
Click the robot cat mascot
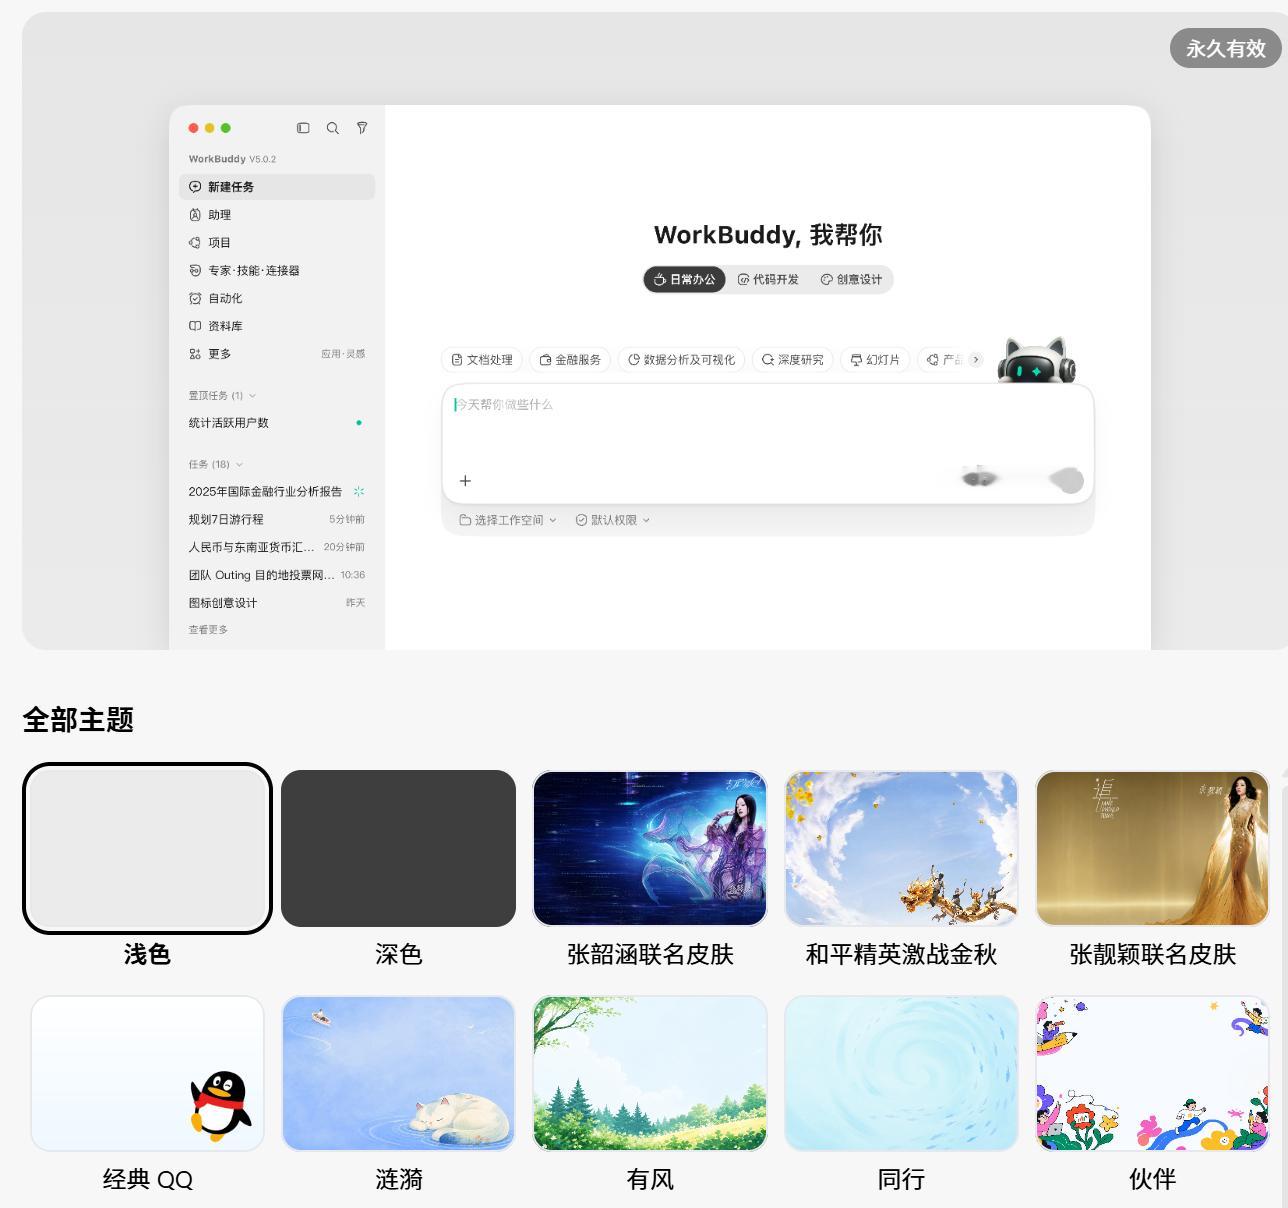[1036, 361]
